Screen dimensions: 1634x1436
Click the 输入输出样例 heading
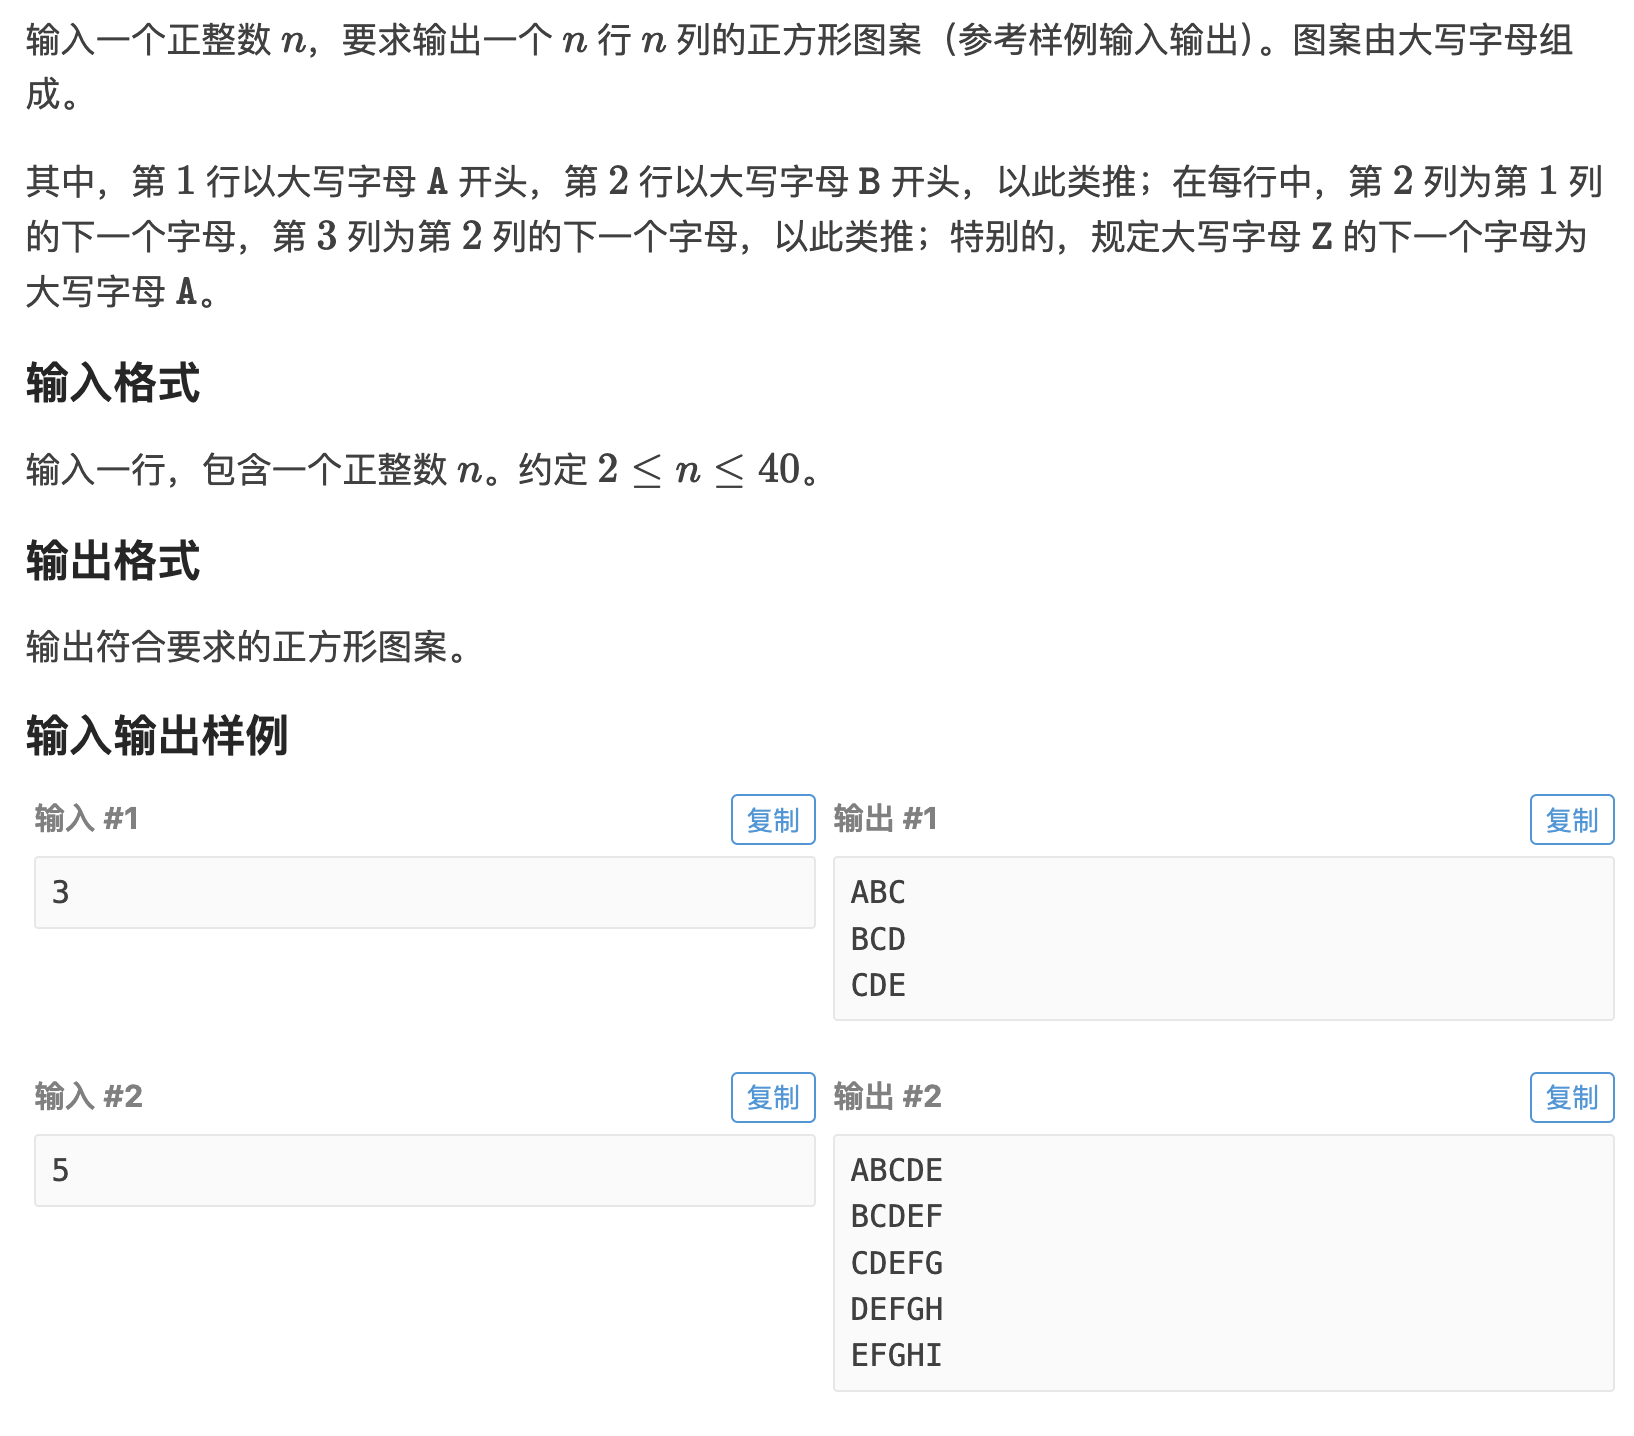(157, 736)
